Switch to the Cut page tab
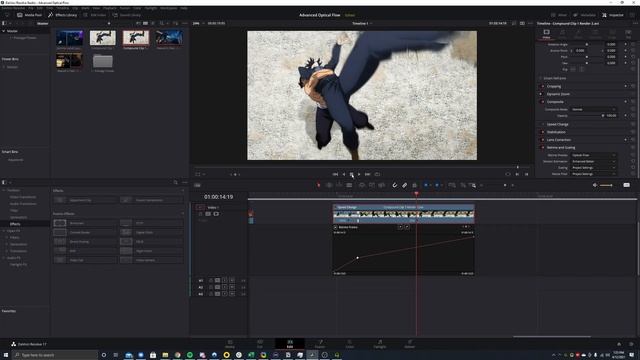This screenshot has height=360, width=640. 260,344
